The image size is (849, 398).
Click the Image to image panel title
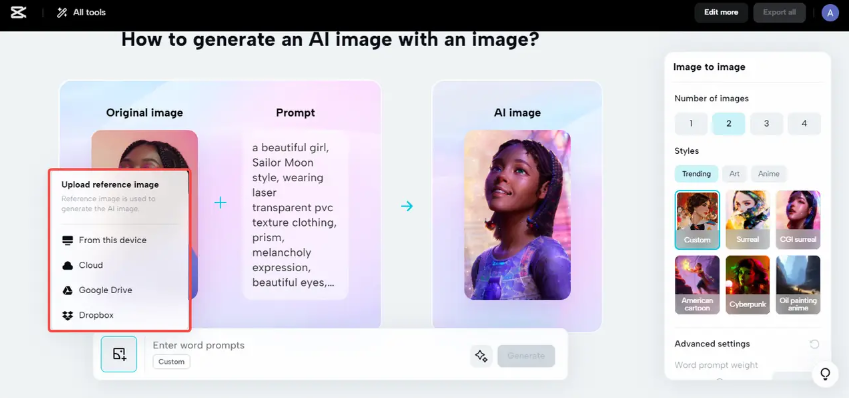709,67
